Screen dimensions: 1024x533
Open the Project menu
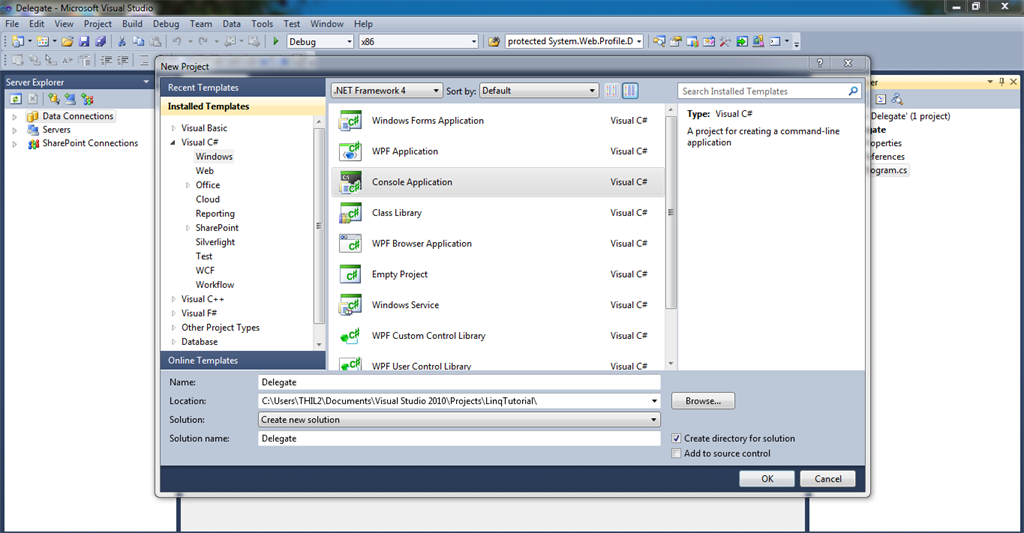(97, 24)
